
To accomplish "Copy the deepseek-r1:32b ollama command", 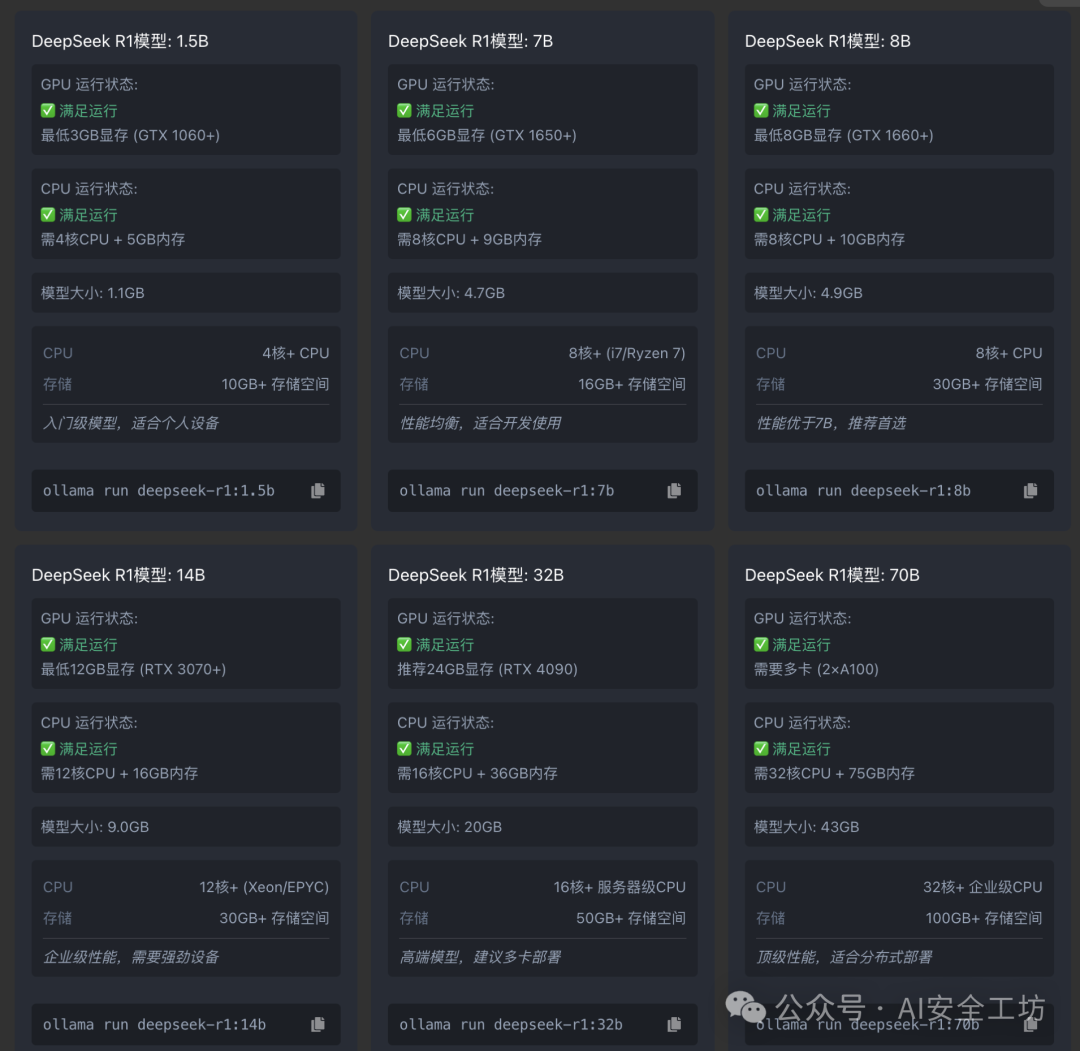I will coord(674,1024).
